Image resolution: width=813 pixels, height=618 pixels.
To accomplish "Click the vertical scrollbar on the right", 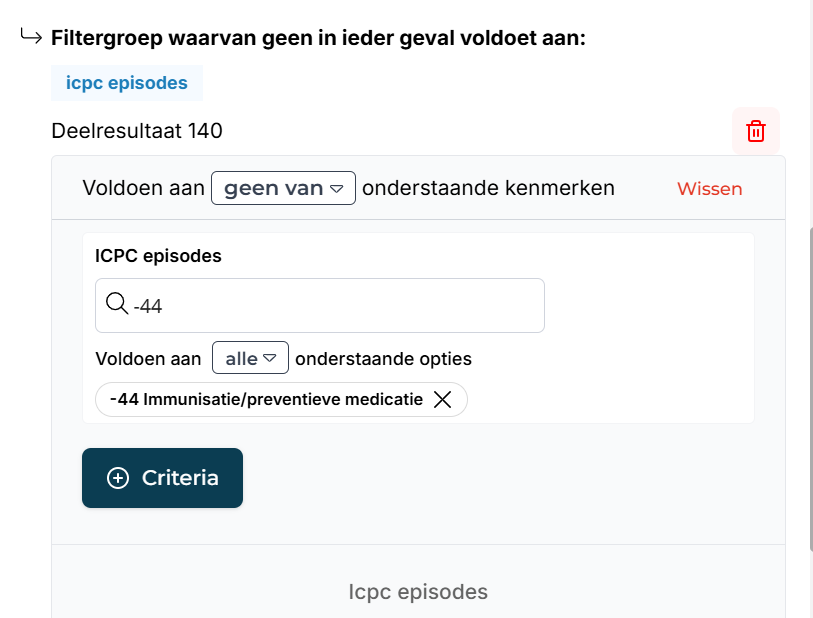I will click(x=810, y=389).
